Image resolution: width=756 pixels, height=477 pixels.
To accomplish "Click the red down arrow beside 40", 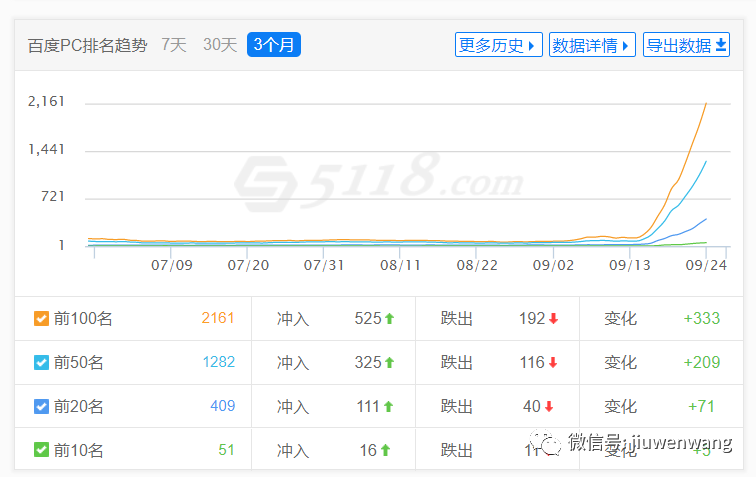I will (548, 407).
